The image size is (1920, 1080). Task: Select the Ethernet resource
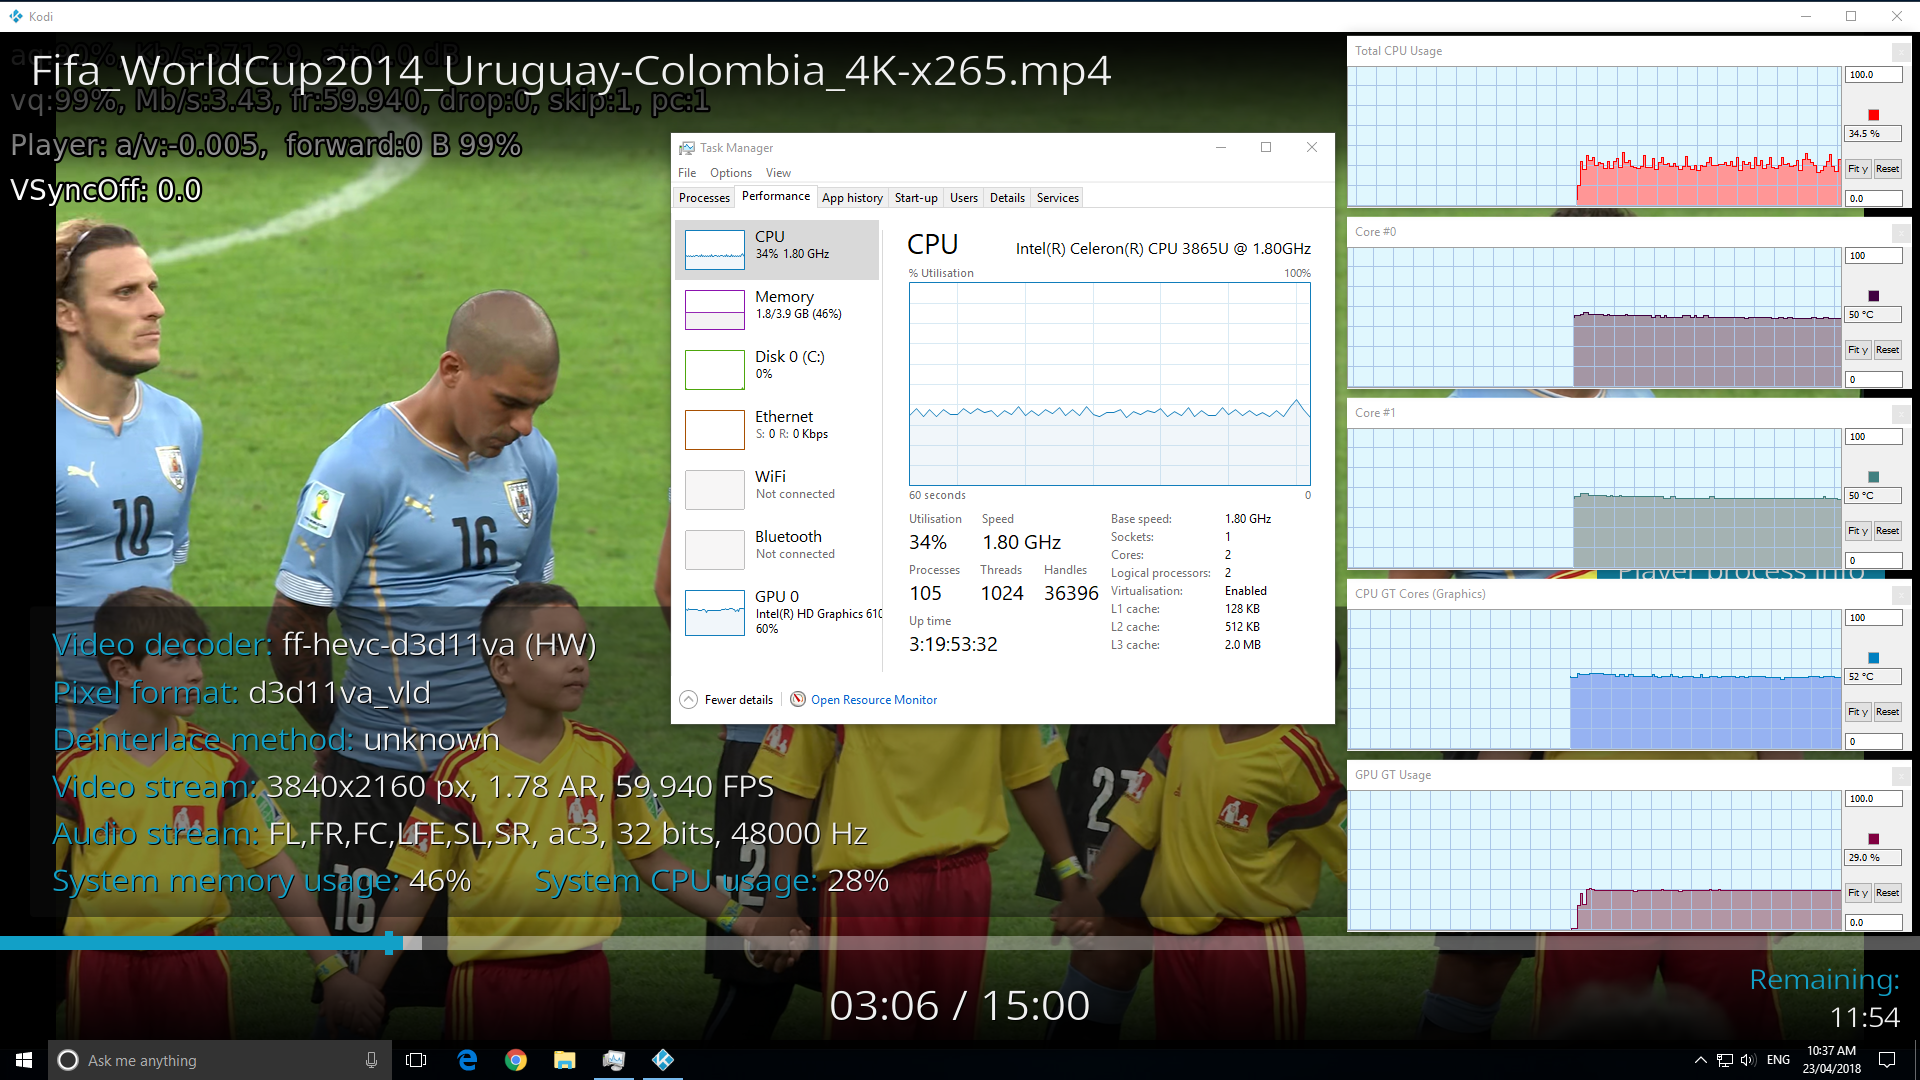click(777, 429)
